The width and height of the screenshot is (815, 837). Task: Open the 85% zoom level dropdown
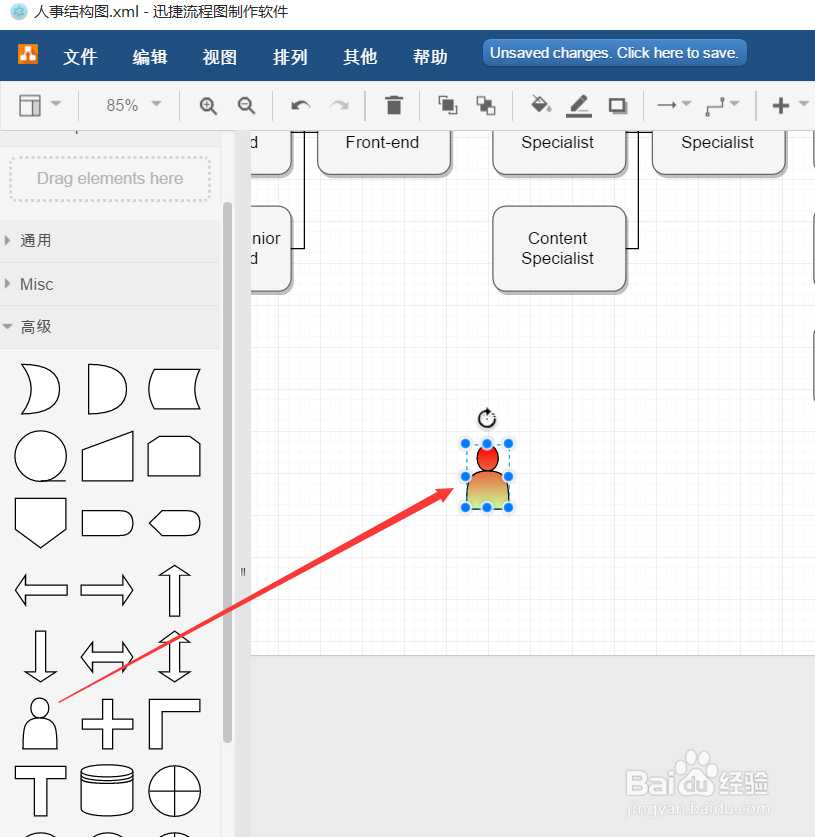(133, 105)
